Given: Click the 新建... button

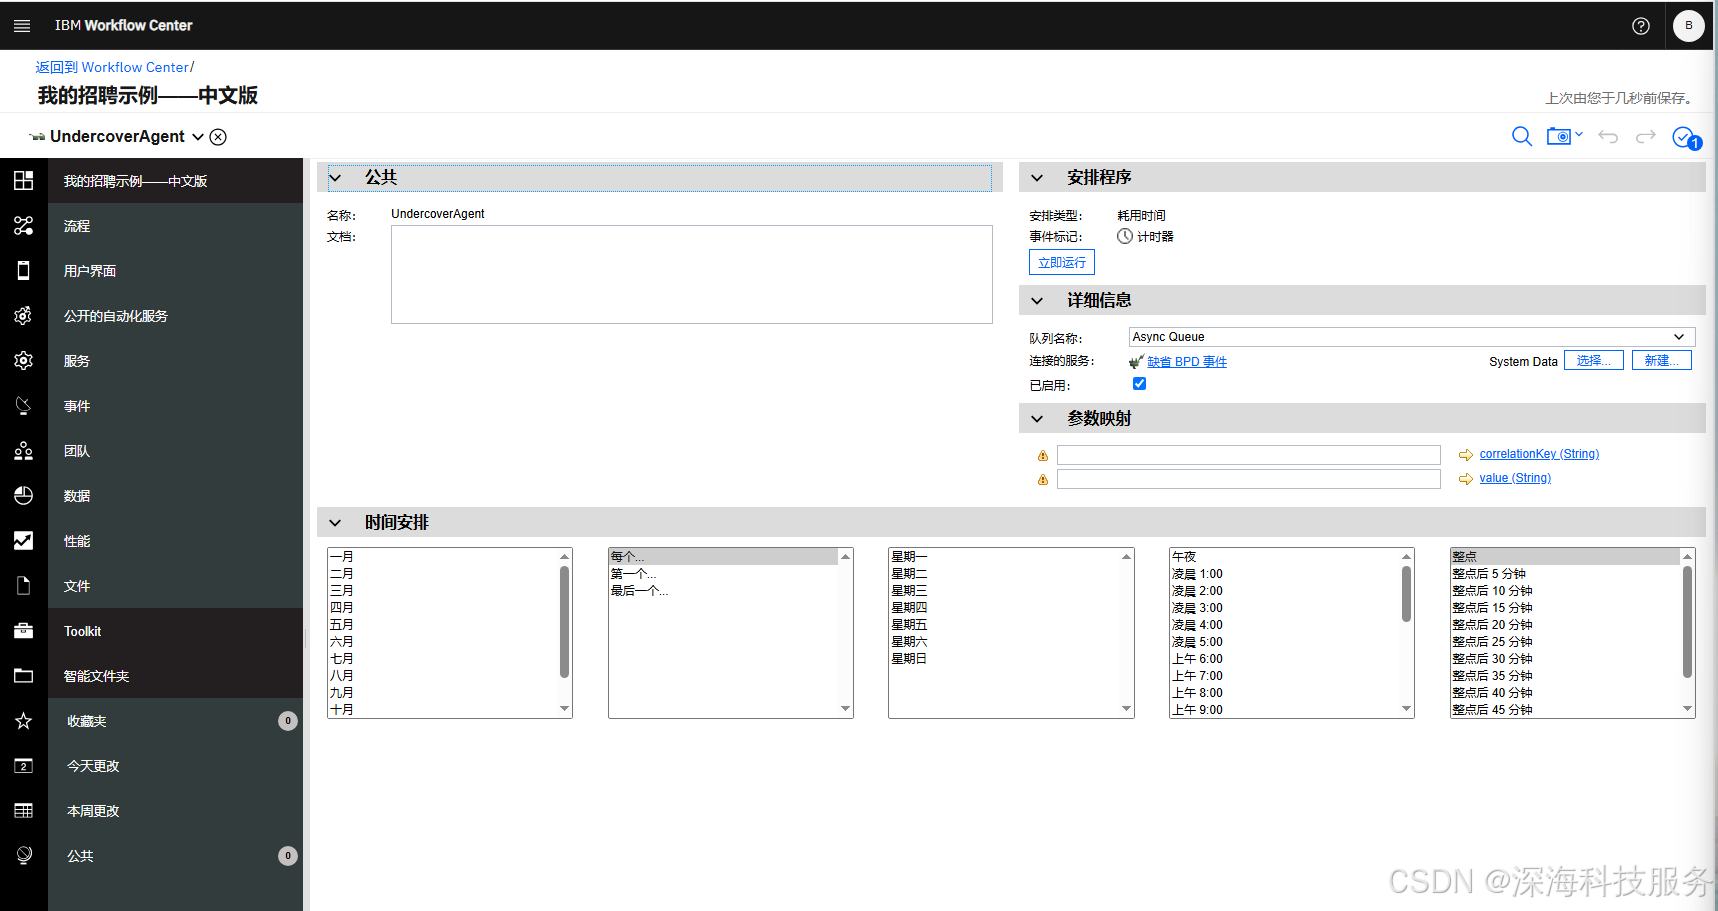Looking at the screenshot, I should pos(1662,361).
